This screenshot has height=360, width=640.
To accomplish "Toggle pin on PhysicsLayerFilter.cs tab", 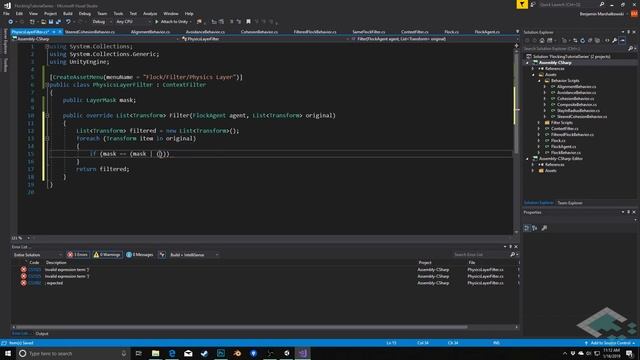I will [x=54, y=32].
